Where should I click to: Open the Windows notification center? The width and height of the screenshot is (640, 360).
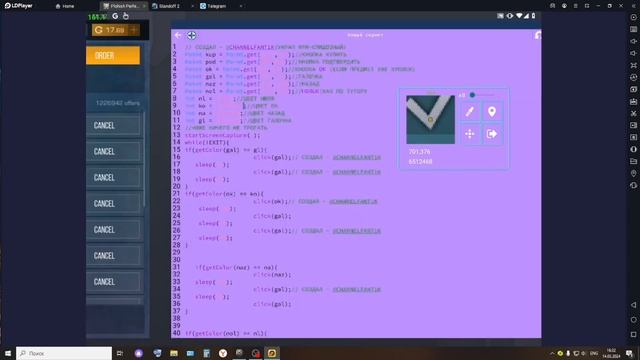[x=629, y=353]
